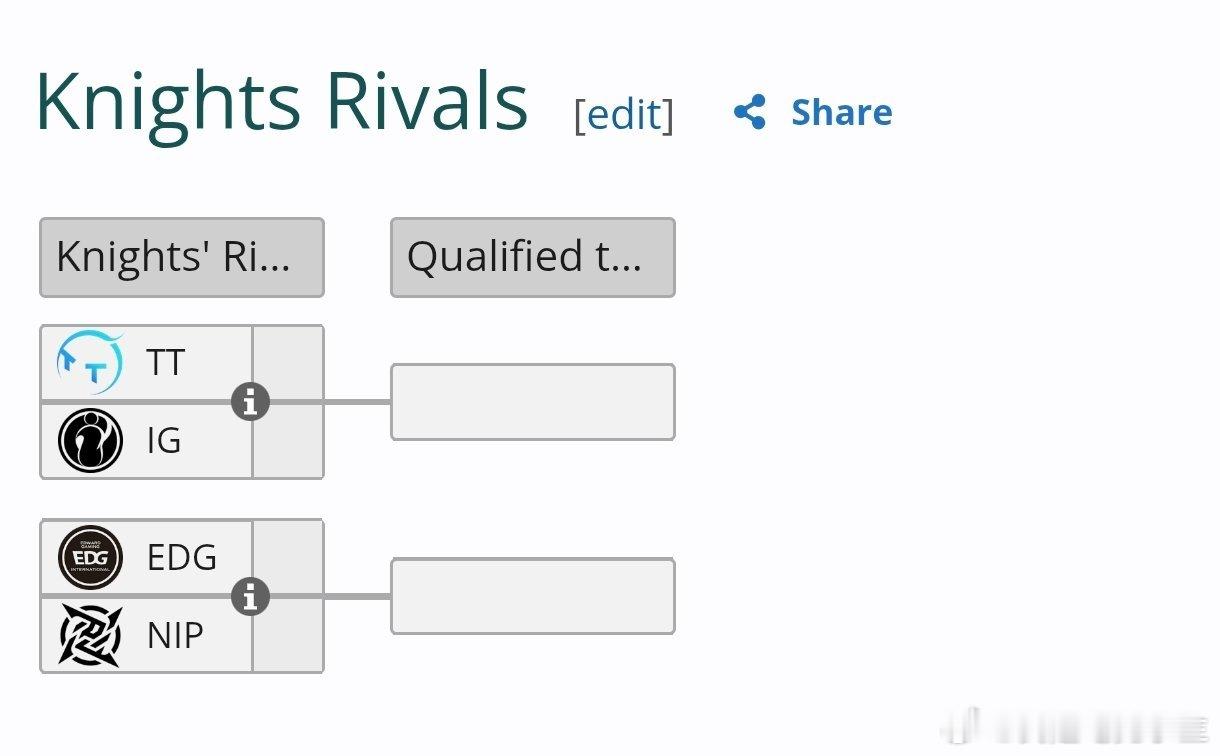Click the empty score cell for NIP
Image resolution: width=1220 pixels, height=756 pixels.
(x=288, y=635)
